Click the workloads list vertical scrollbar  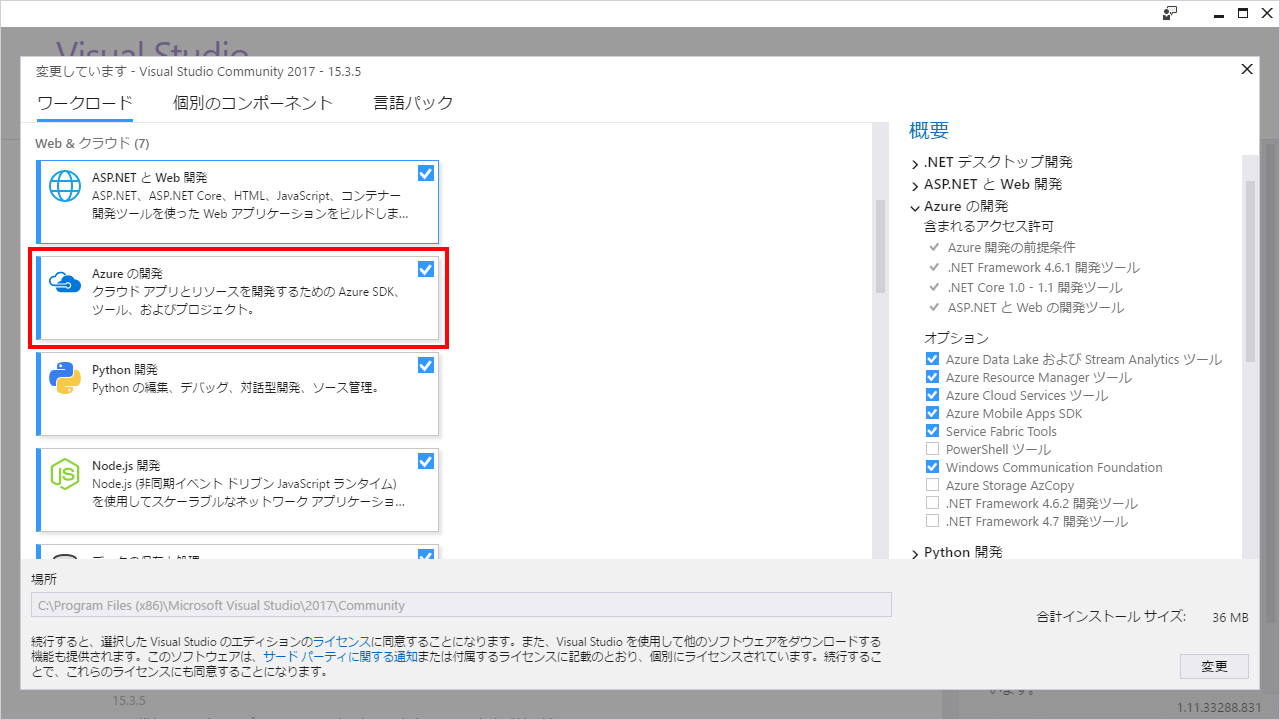point(880,245)
